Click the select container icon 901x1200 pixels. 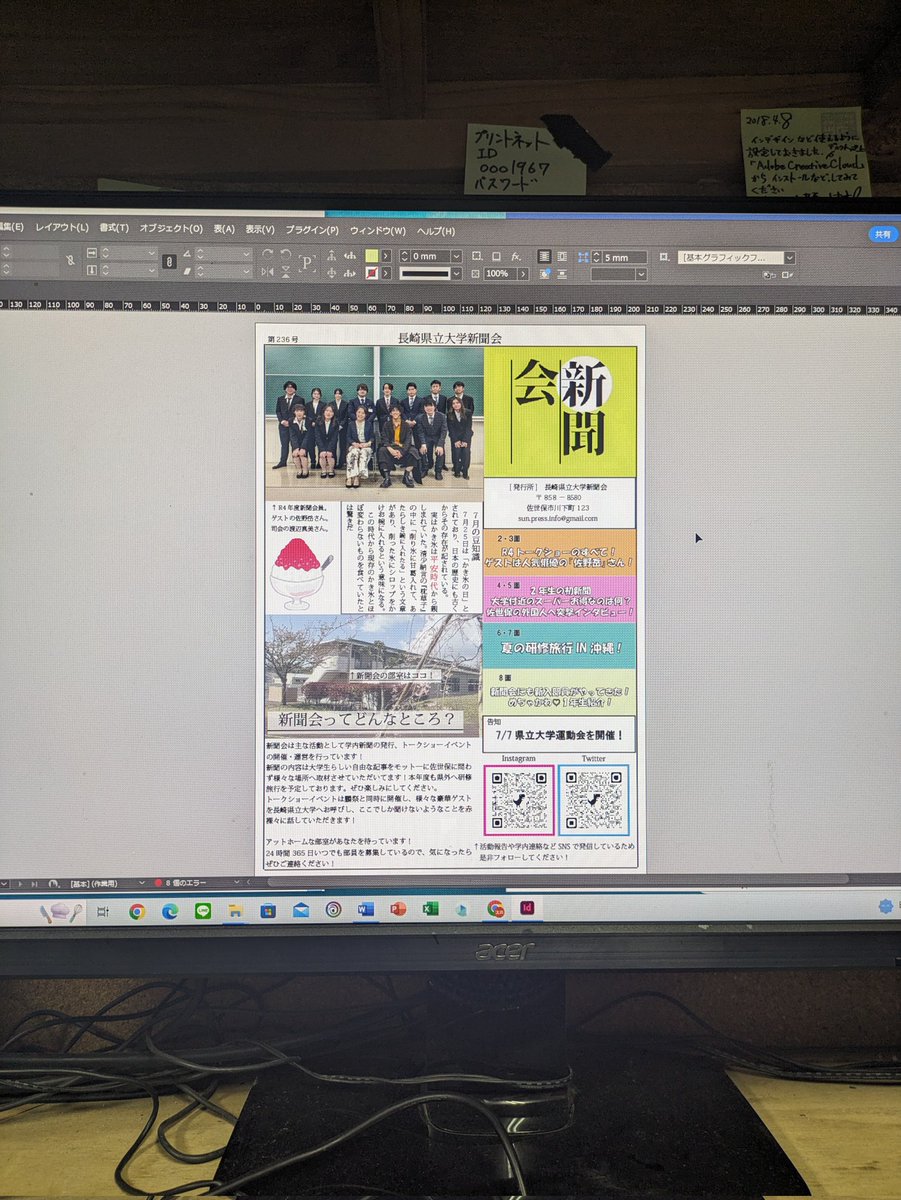(331, 256)
